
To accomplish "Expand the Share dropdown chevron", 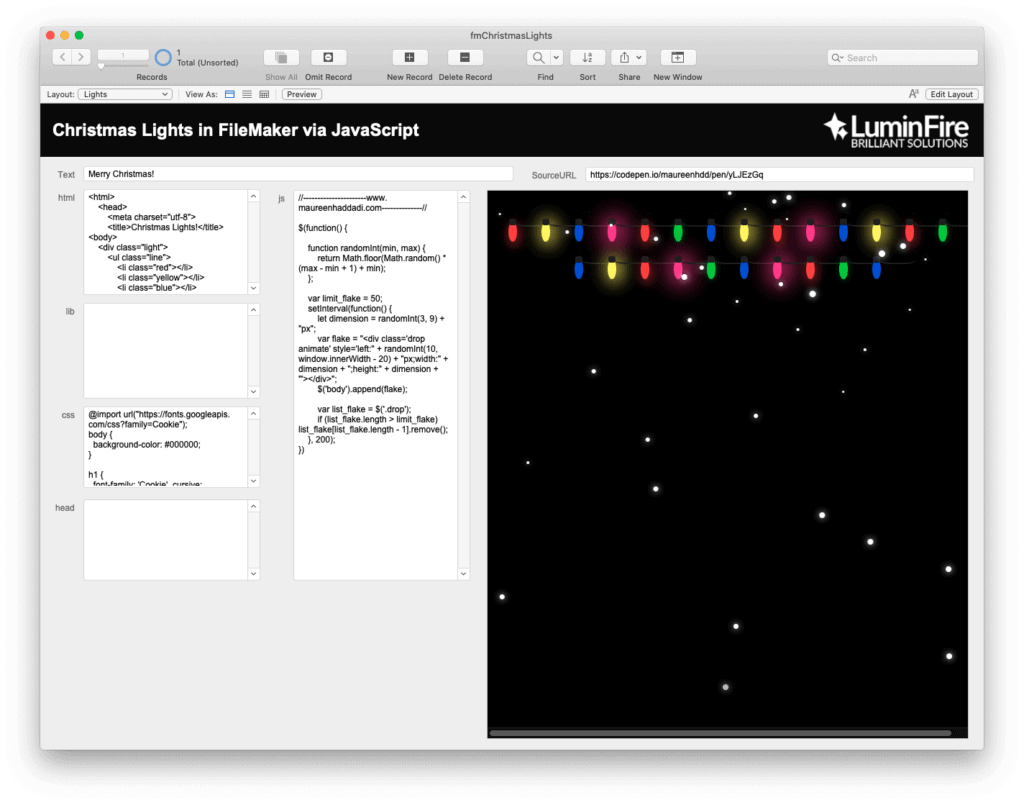I will [640, 57].
